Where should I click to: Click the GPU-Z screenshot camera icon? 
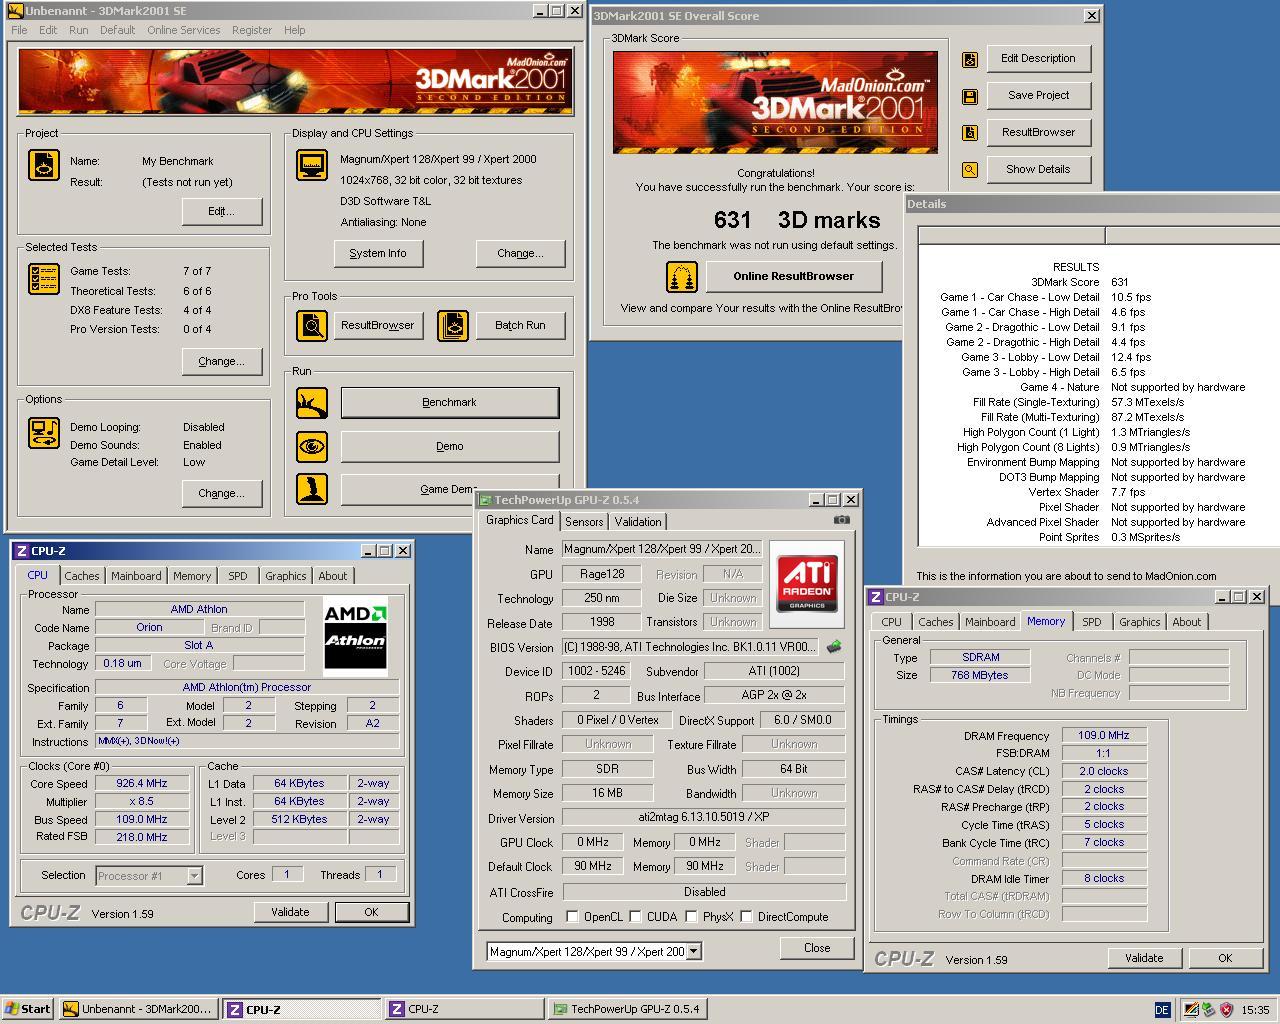click(x=842, y=520)
